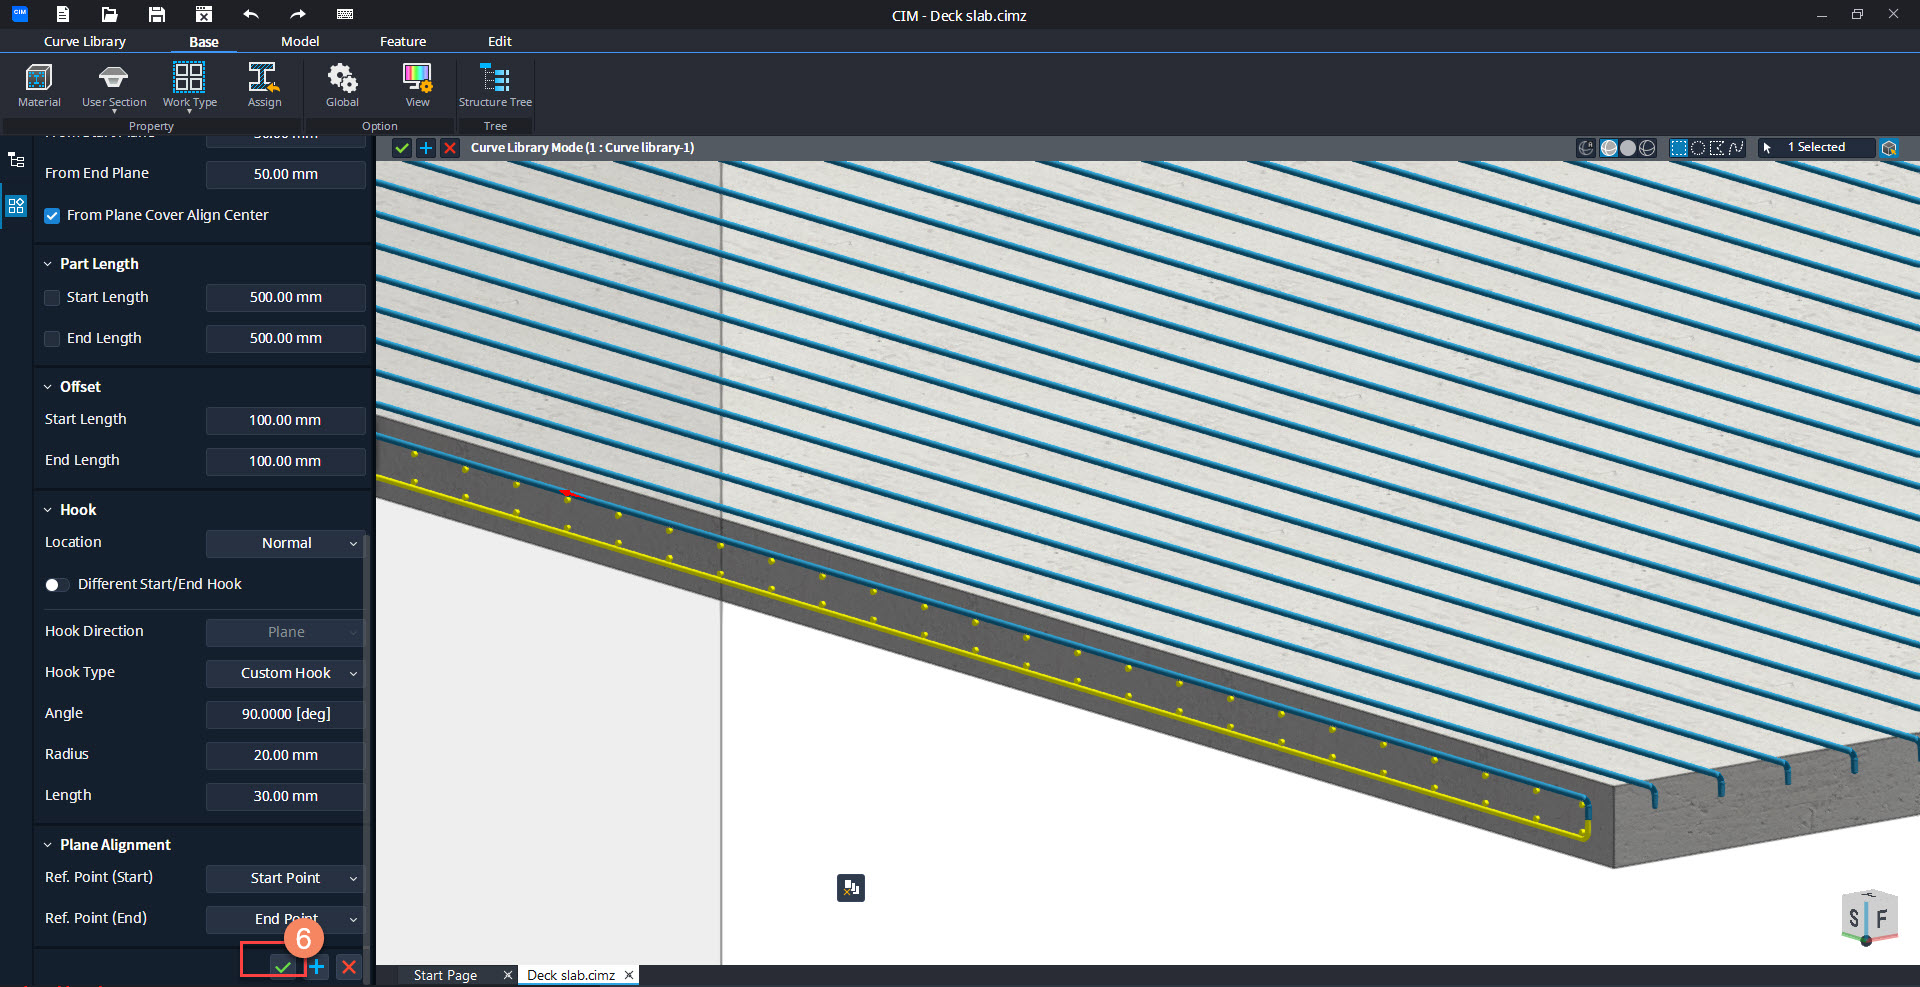The height and width of the screenshot is (987, 1920).
Task: Undo the last action
Action: [251, 14]
